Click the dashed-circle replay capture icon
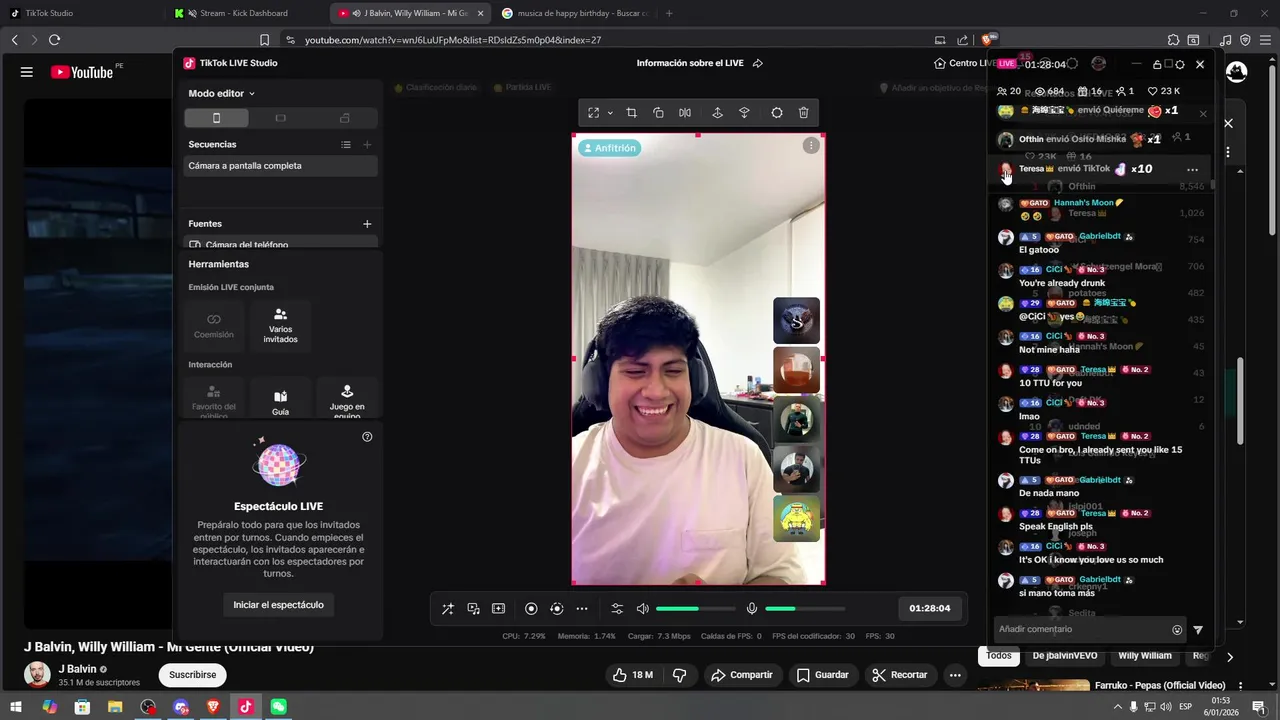 coord(557,608)
